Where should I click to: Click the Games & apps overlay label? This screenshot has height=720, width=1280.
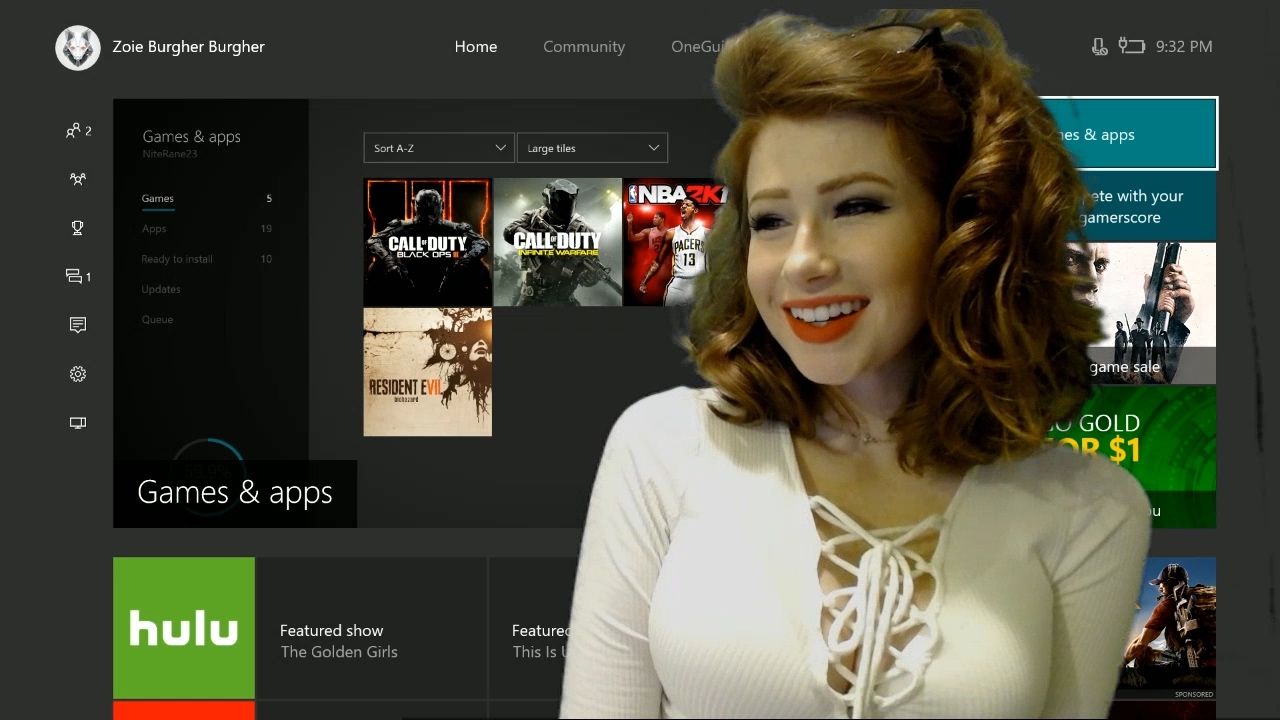tap(235, 493)
